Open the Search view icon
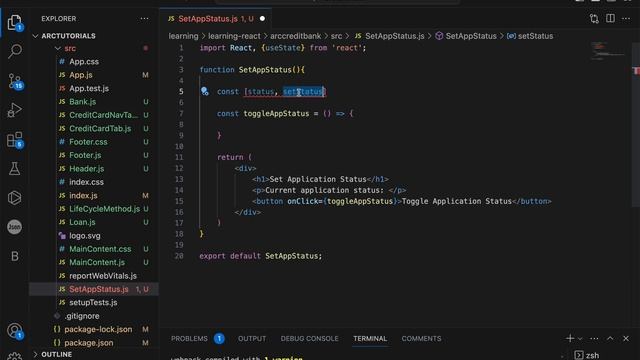 pos(15,51)
